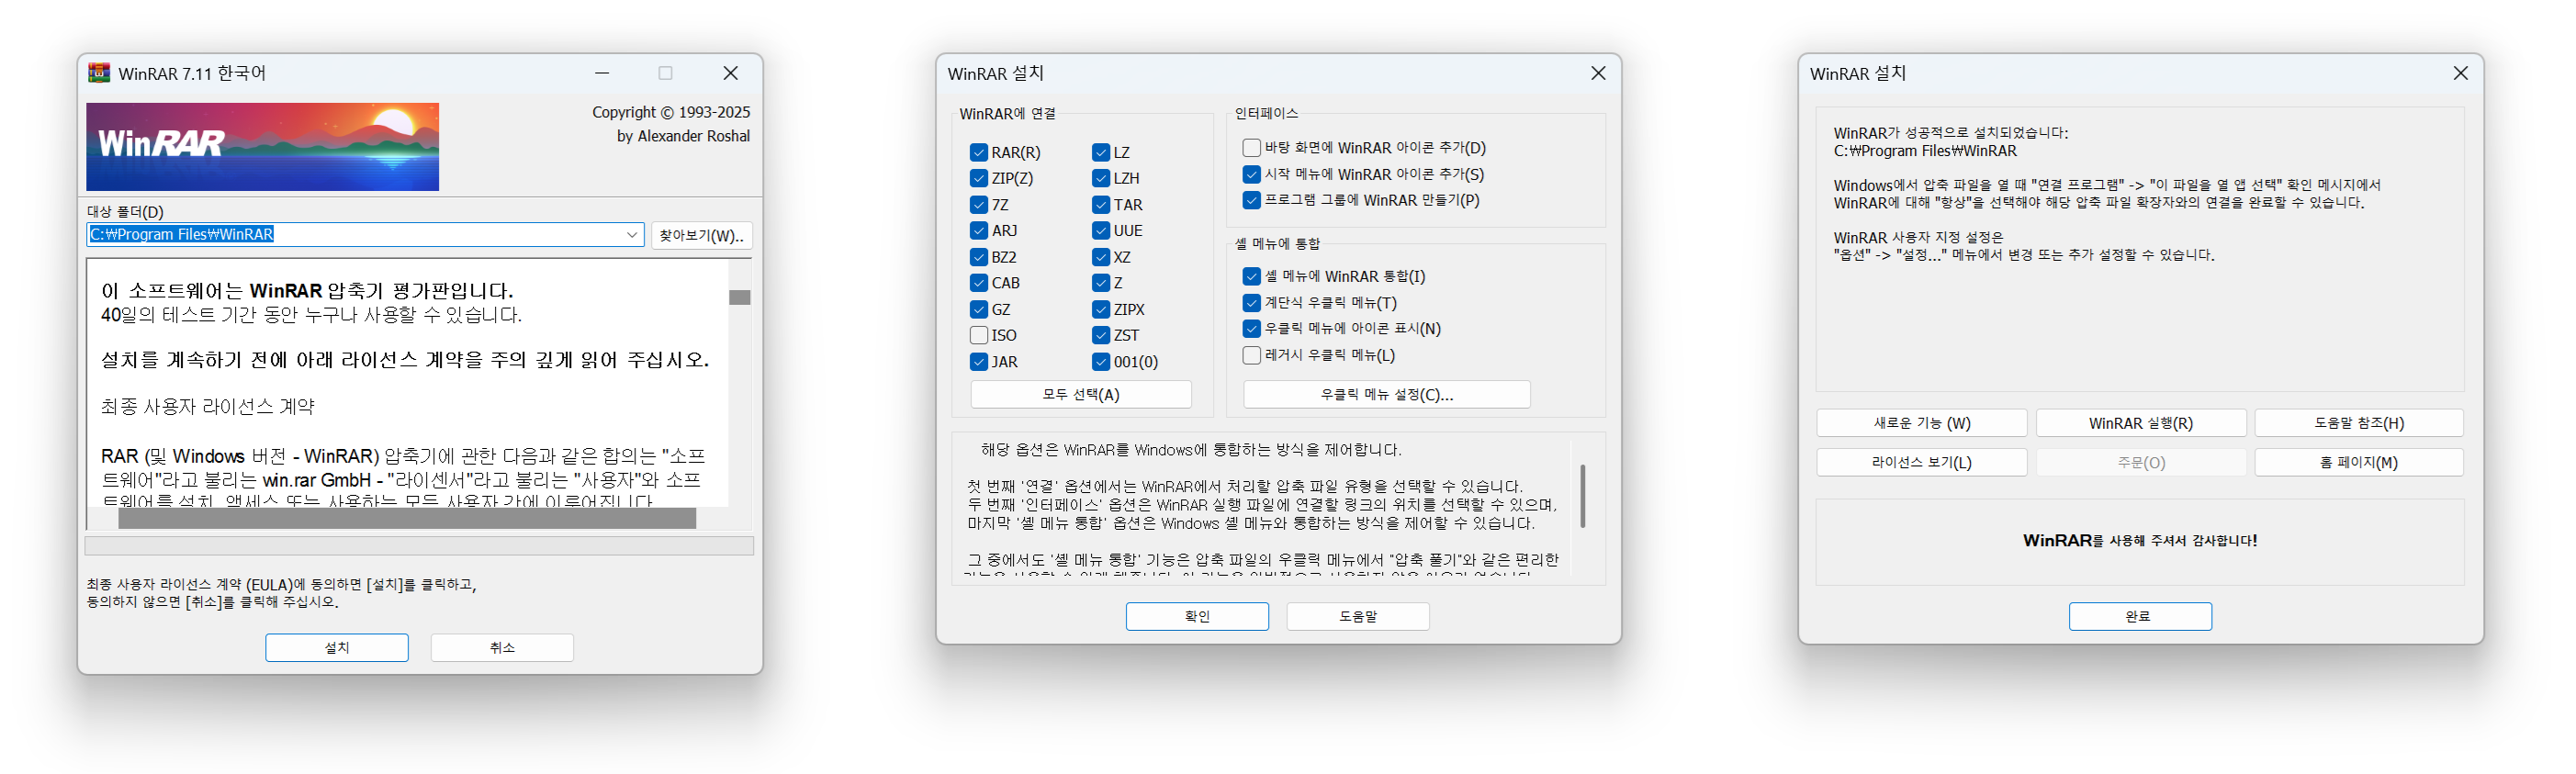
Task: Toggle the XZ checkbox
Action: click(1100, 257)
